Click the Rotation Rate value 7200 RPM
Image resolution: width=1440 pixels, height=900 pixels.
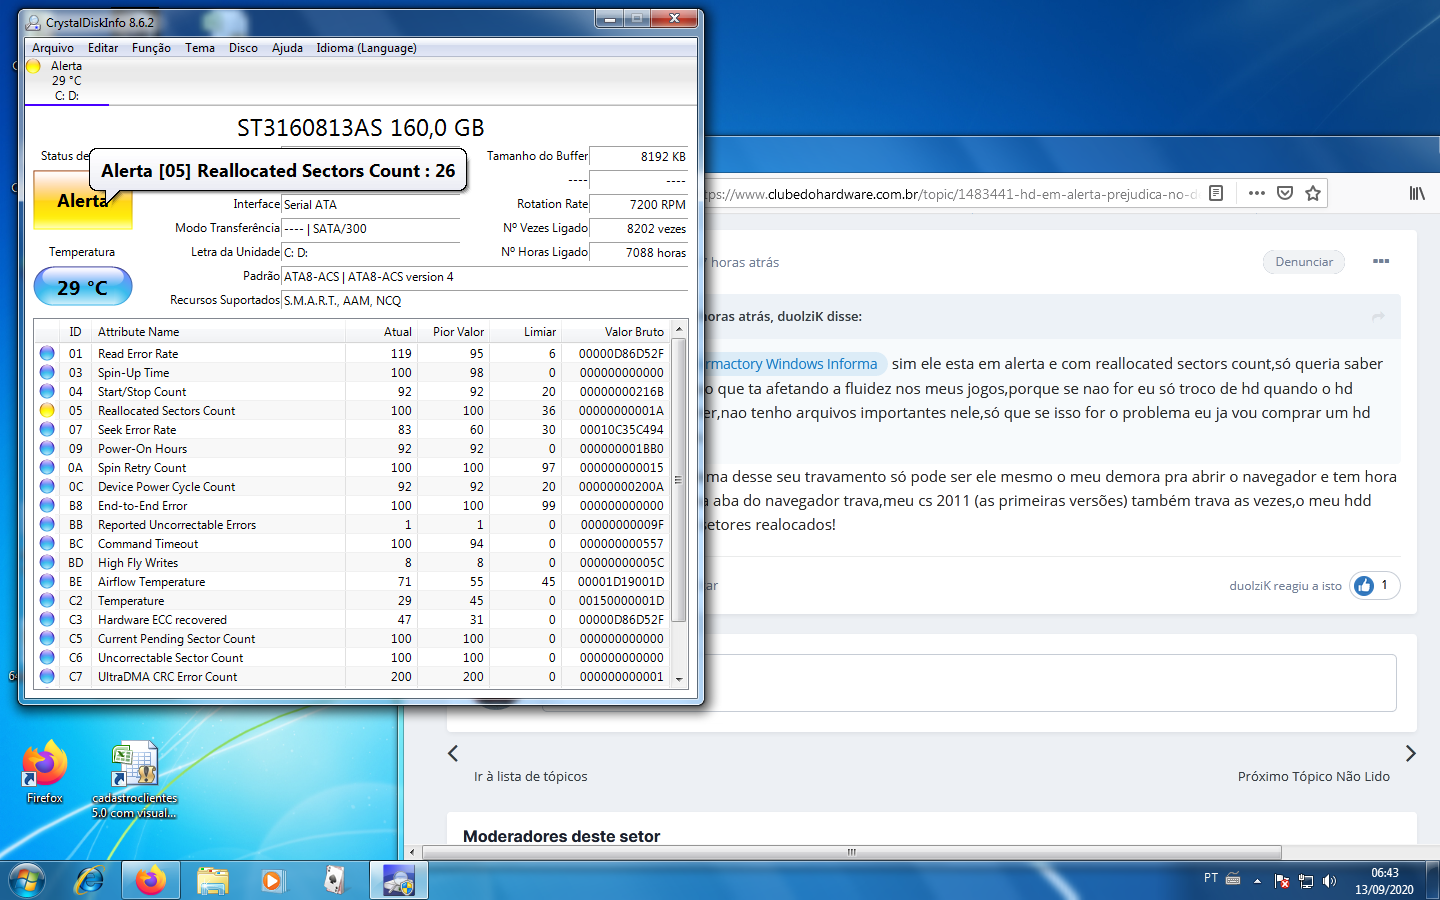639,204
